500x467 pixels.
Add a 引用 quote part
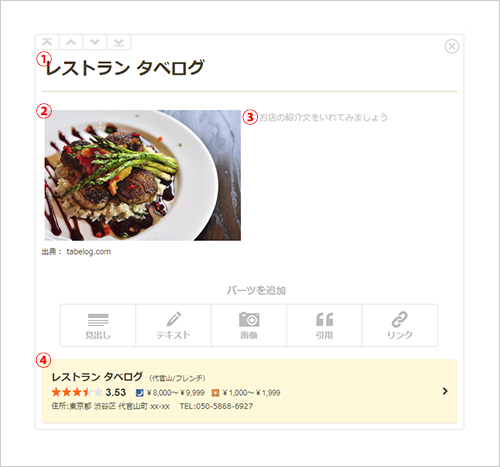[x=324, y=325]
